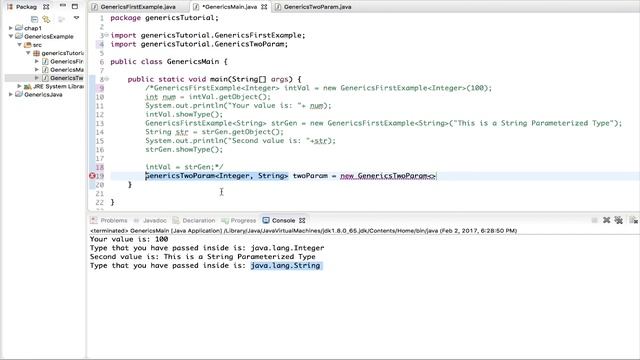
Task: Close the Package Explorer tab
Action: 46,7
